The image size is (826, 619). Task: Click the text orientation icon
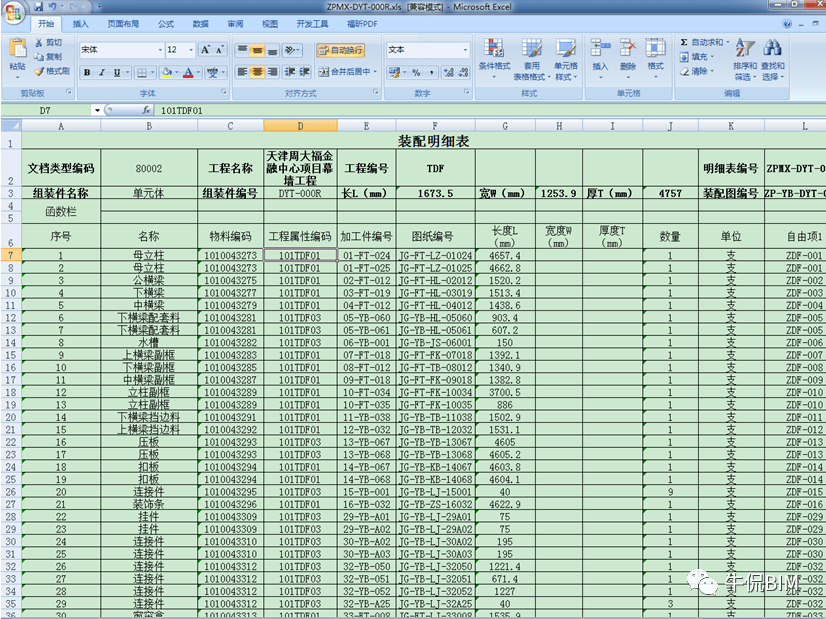pos(290,50)
